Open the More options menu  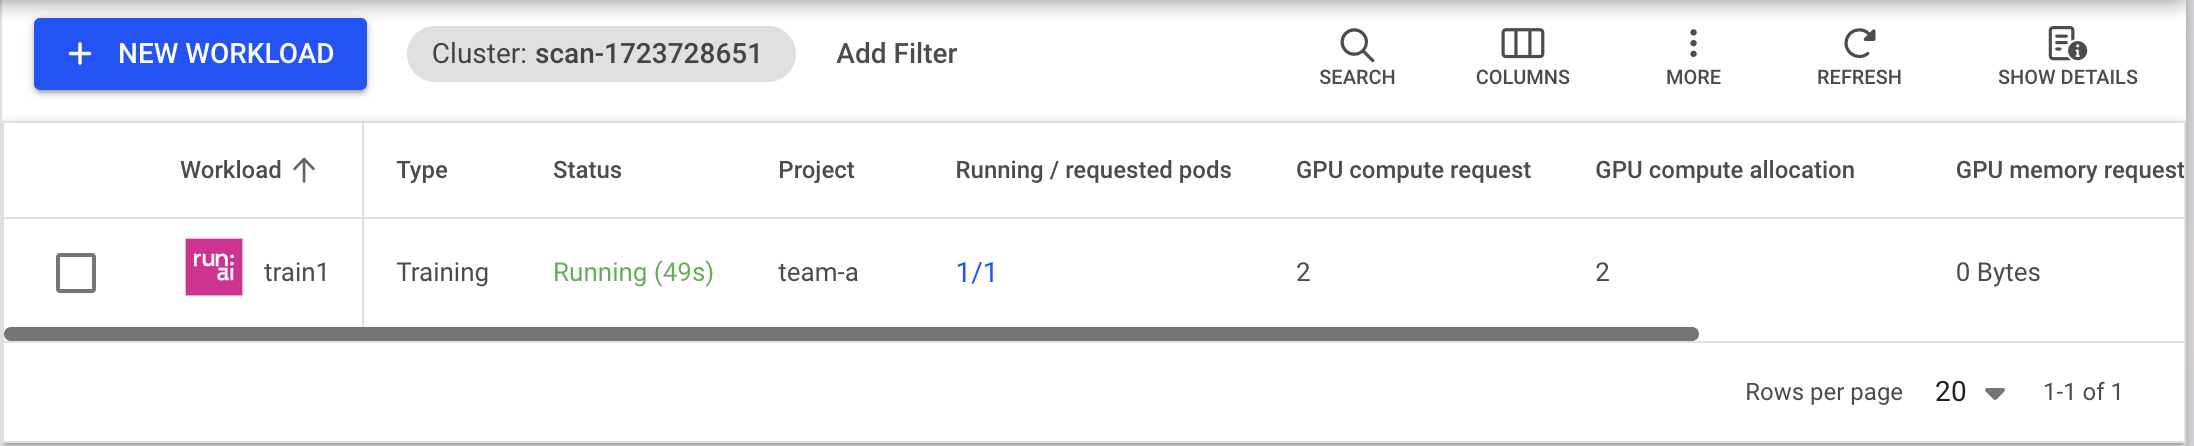pyautogui.click(x=1693, y=57)
